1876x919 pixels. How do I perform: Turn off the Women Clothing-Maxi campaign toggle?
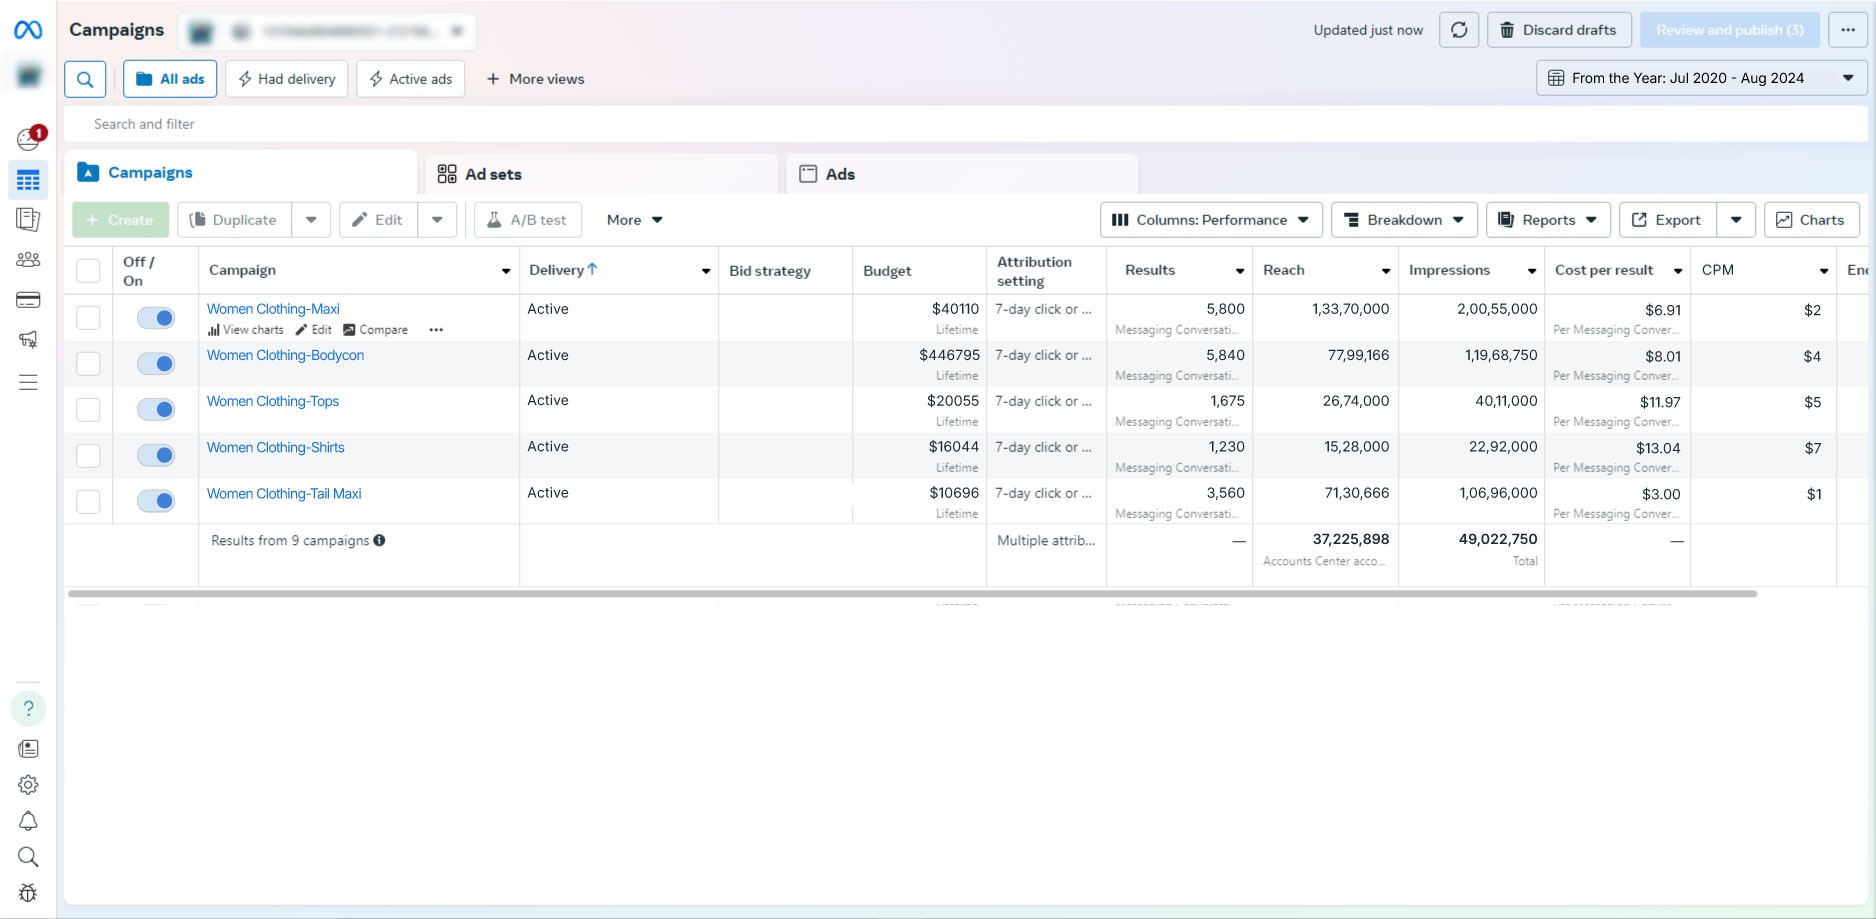(x=156, y=318)
